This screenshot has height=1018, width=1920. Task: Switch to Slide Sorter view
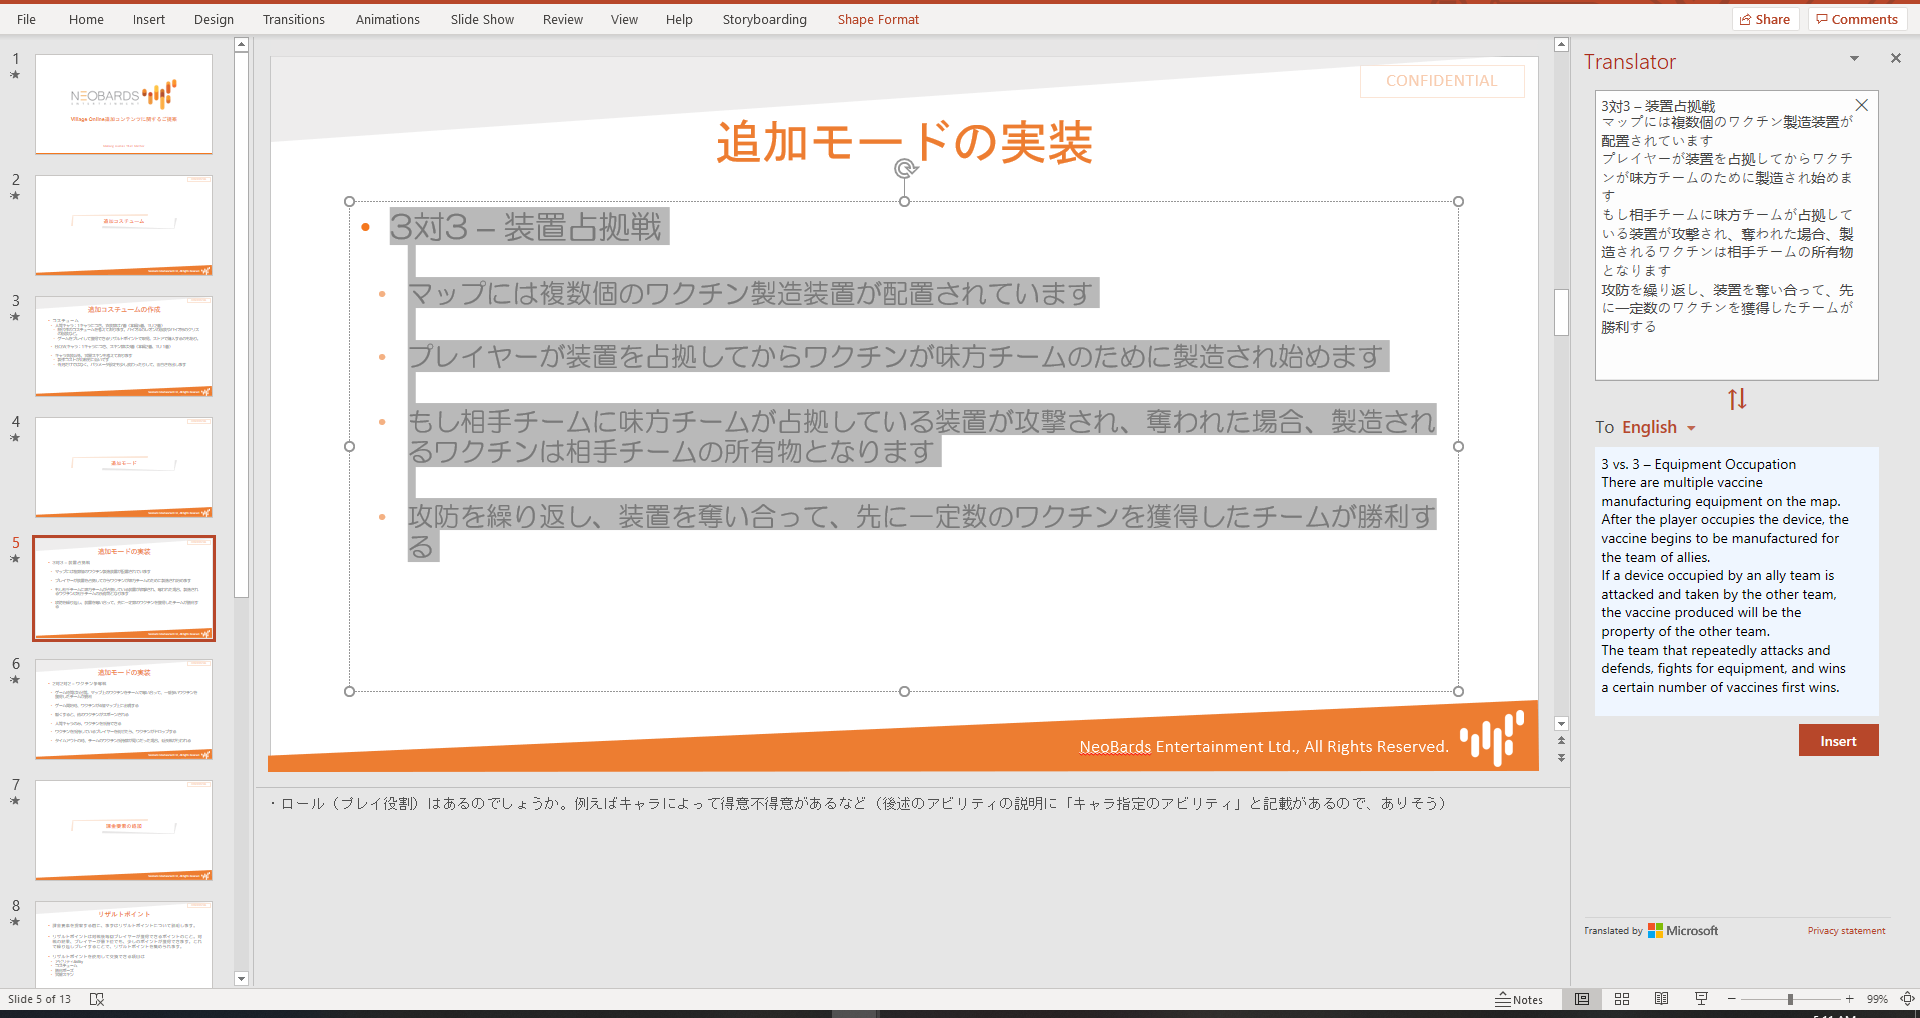1622,999
